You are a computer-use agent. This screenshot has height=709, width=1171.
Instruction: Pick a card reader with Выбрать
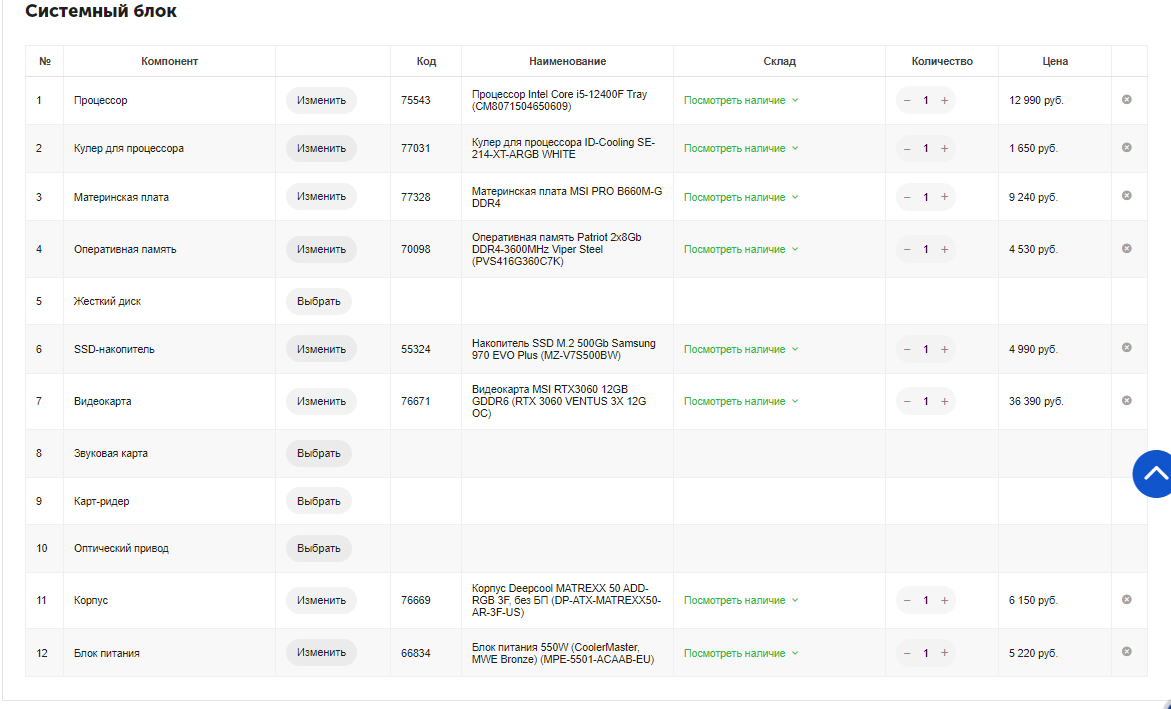coord(318,501)
